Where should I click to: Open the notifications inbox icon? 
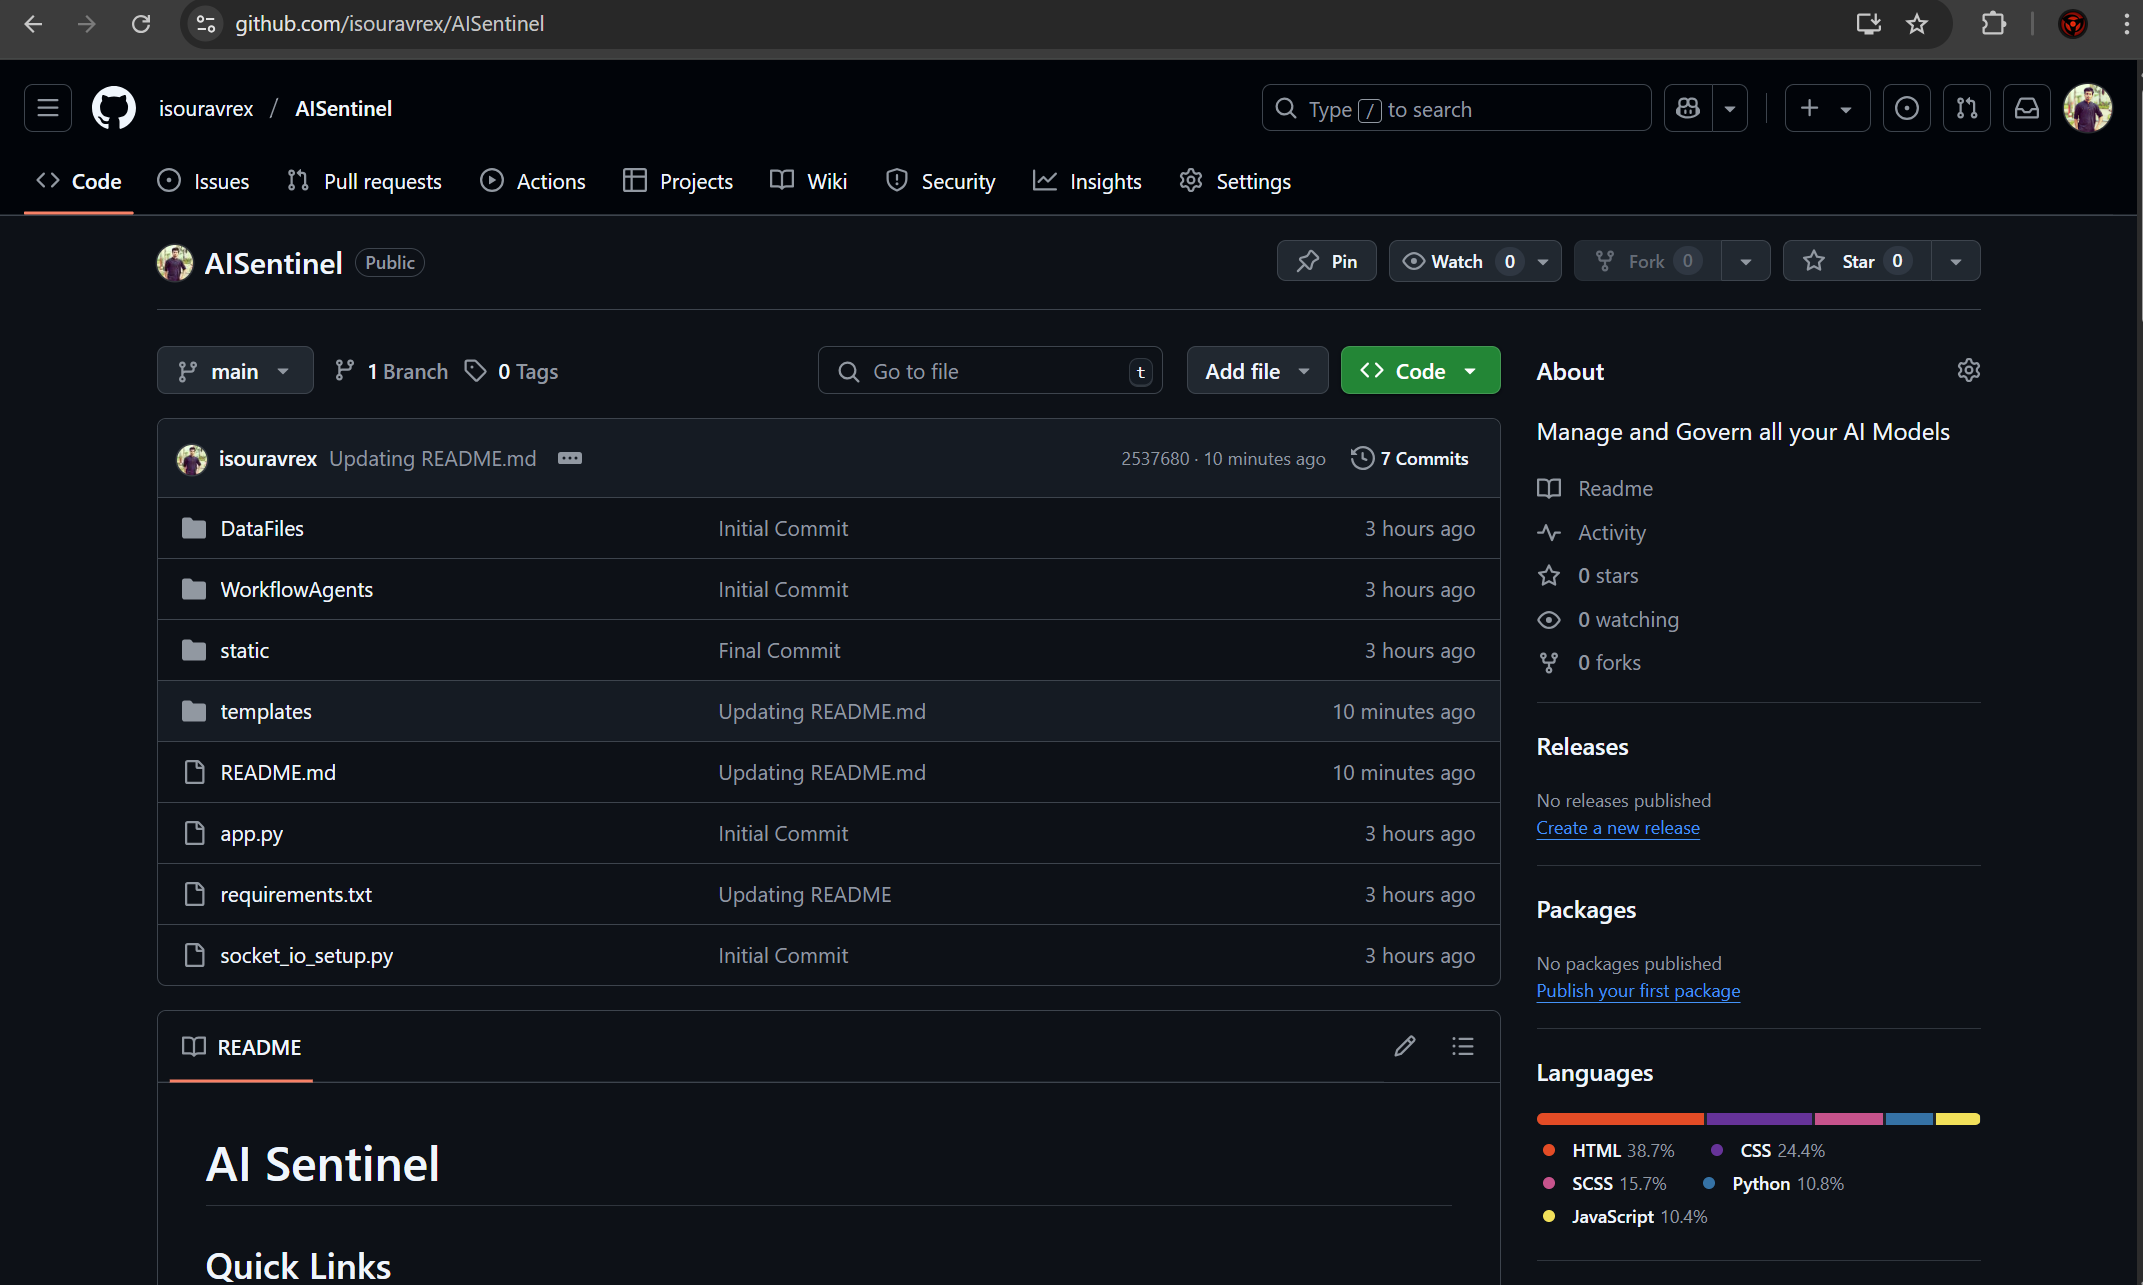2027,108
